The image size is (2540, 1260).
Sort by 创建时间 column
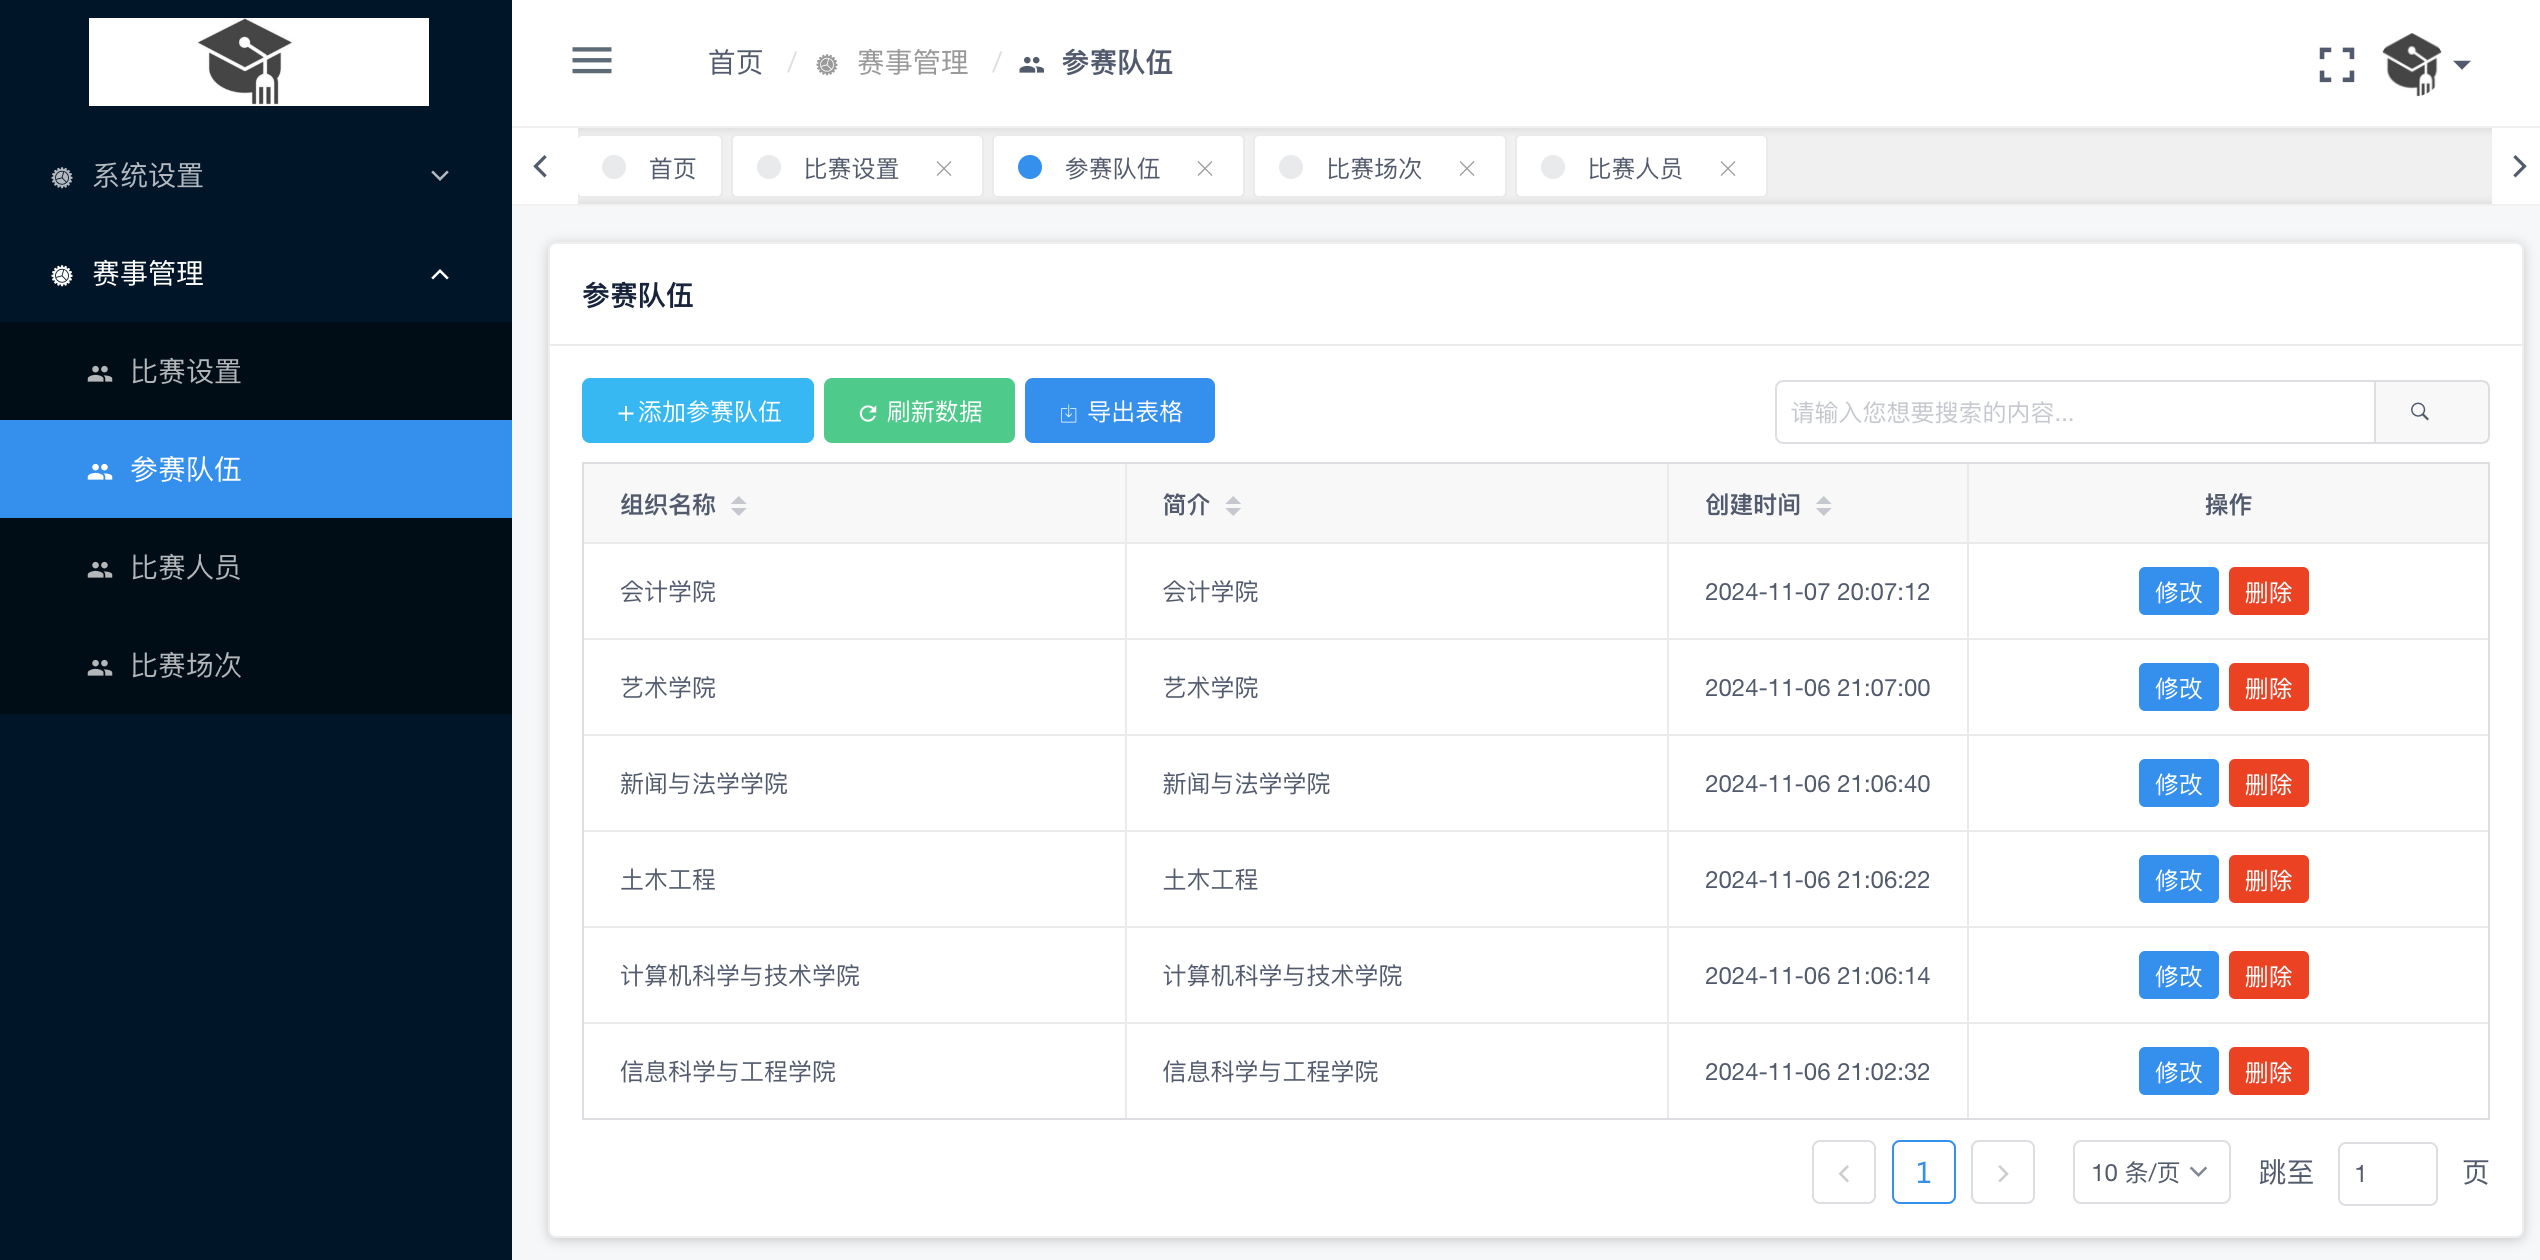coord(1824,505)
